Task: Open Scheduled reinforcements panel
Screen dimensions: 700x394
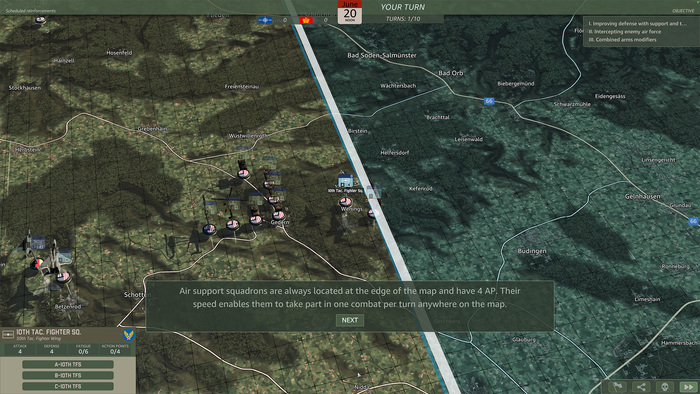Action: (x=31, y=11)
